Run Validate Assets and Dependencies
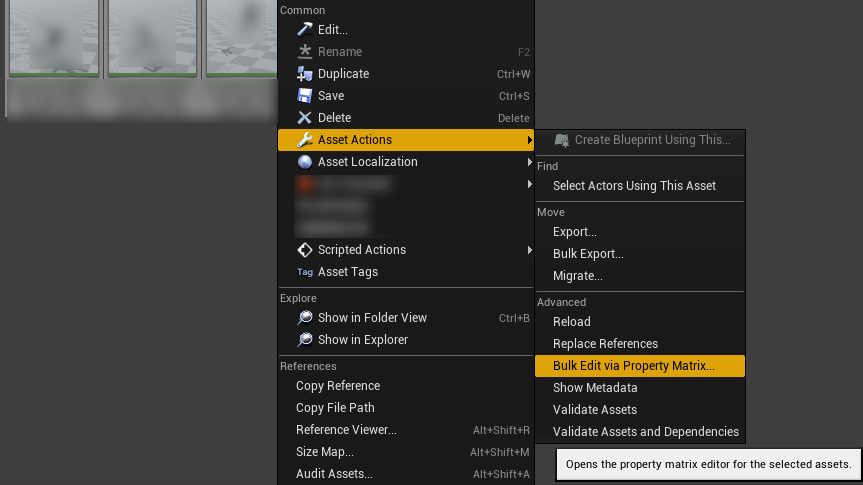 [x=645, y=432]
